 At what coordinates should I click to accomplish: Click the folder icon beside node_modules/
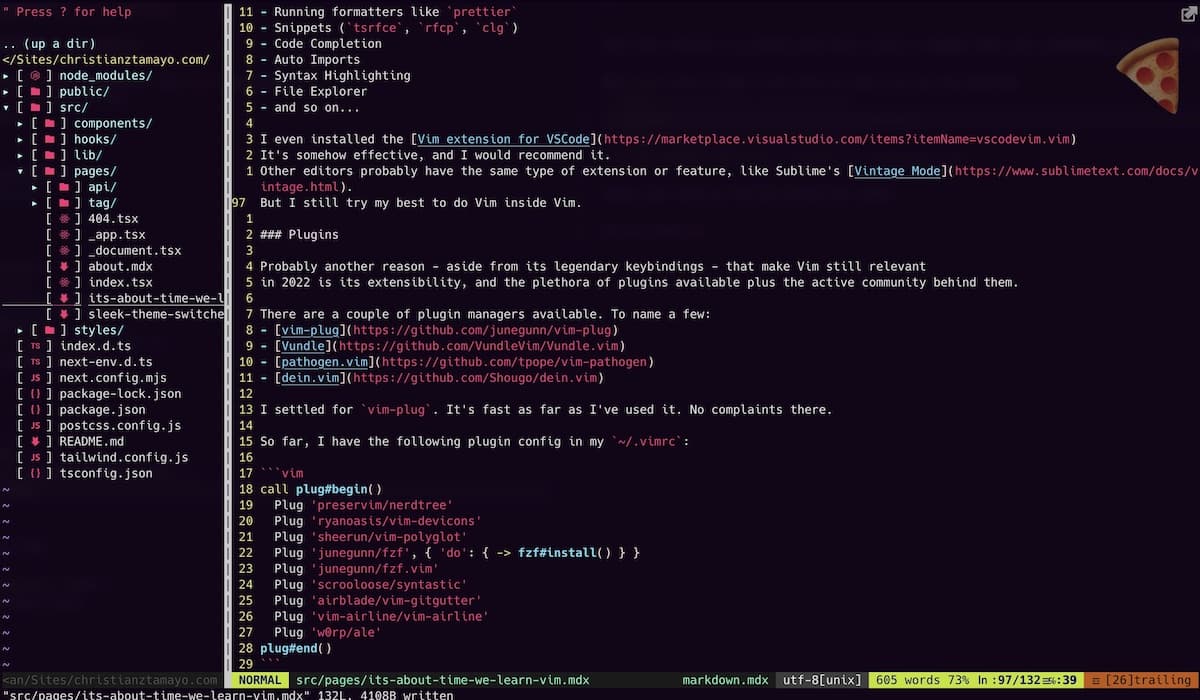[36, 75]
